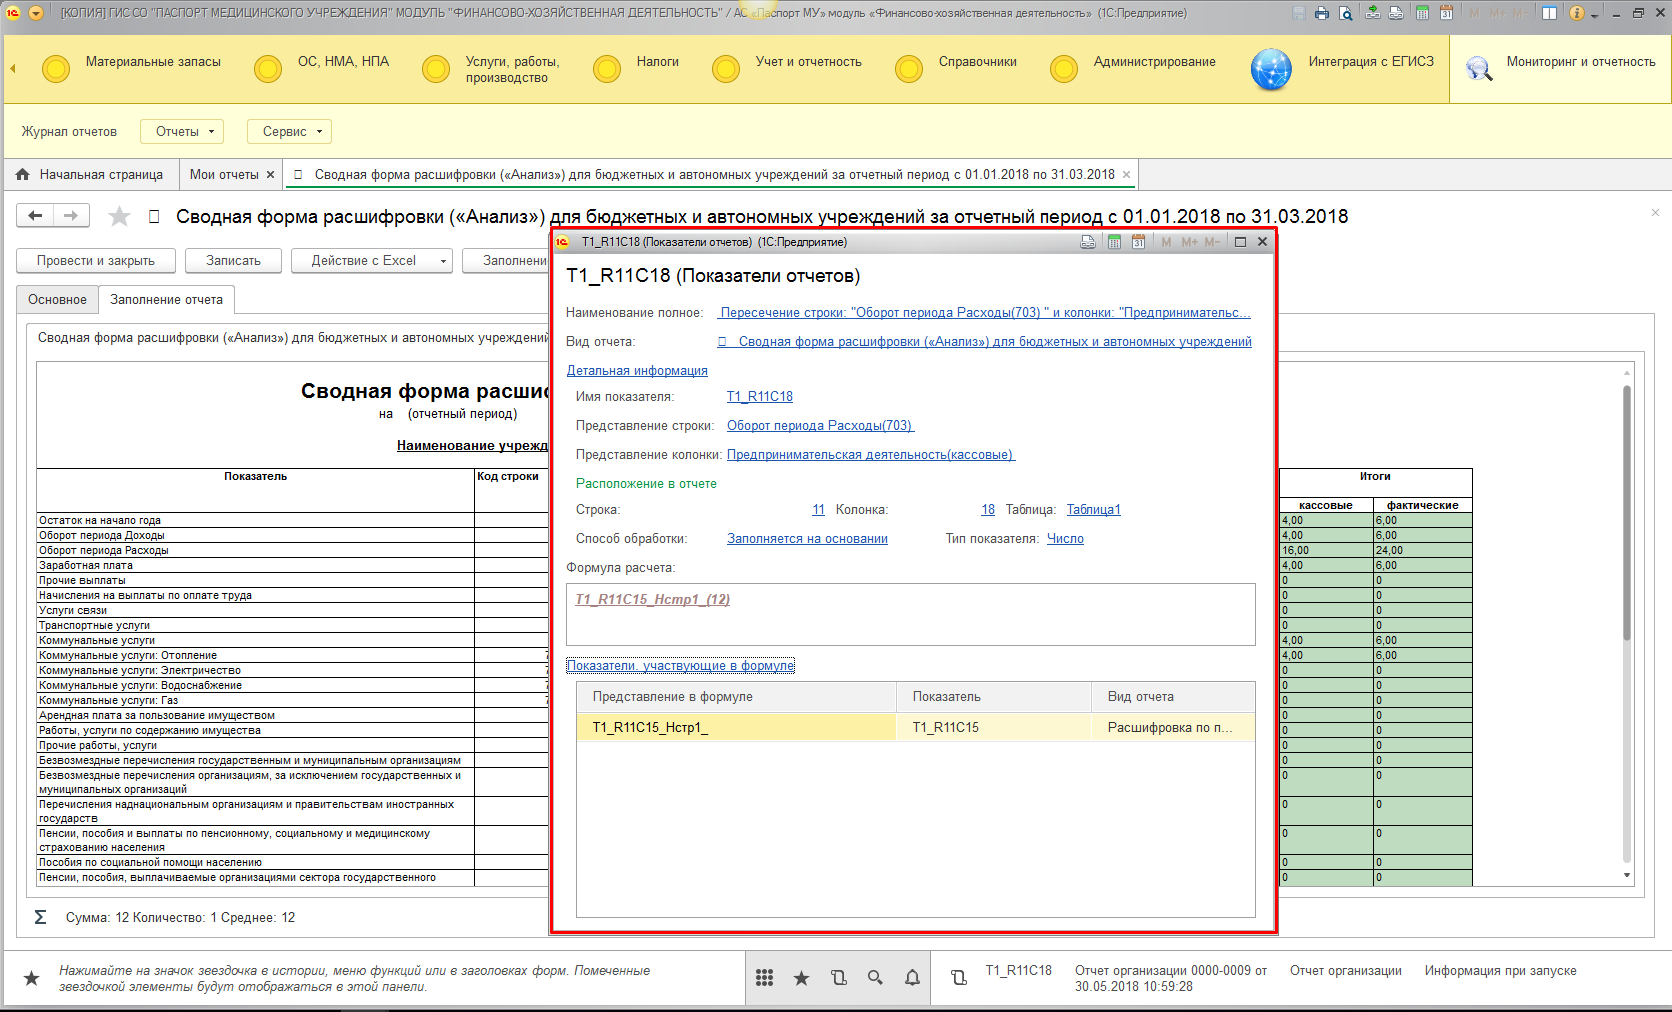Image resolution: width=1672 pixels, height=1012 pixels.
Task: Open the Детальная информация link
Action: (637, 370)
